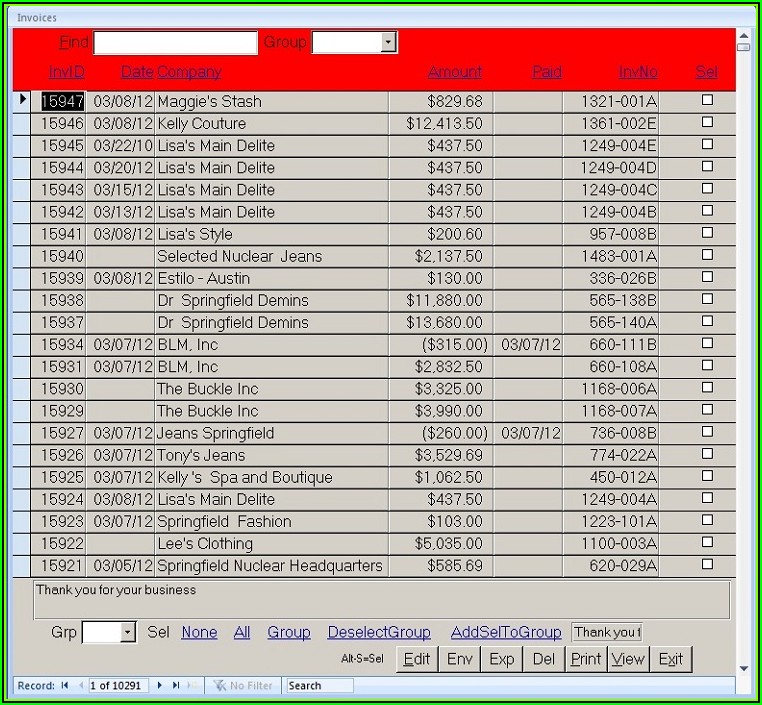Screen dimensions: 762x705
Task: Click record selector arrow for invoice 15947
Action: pyautogui.click(x=23, y=101)
